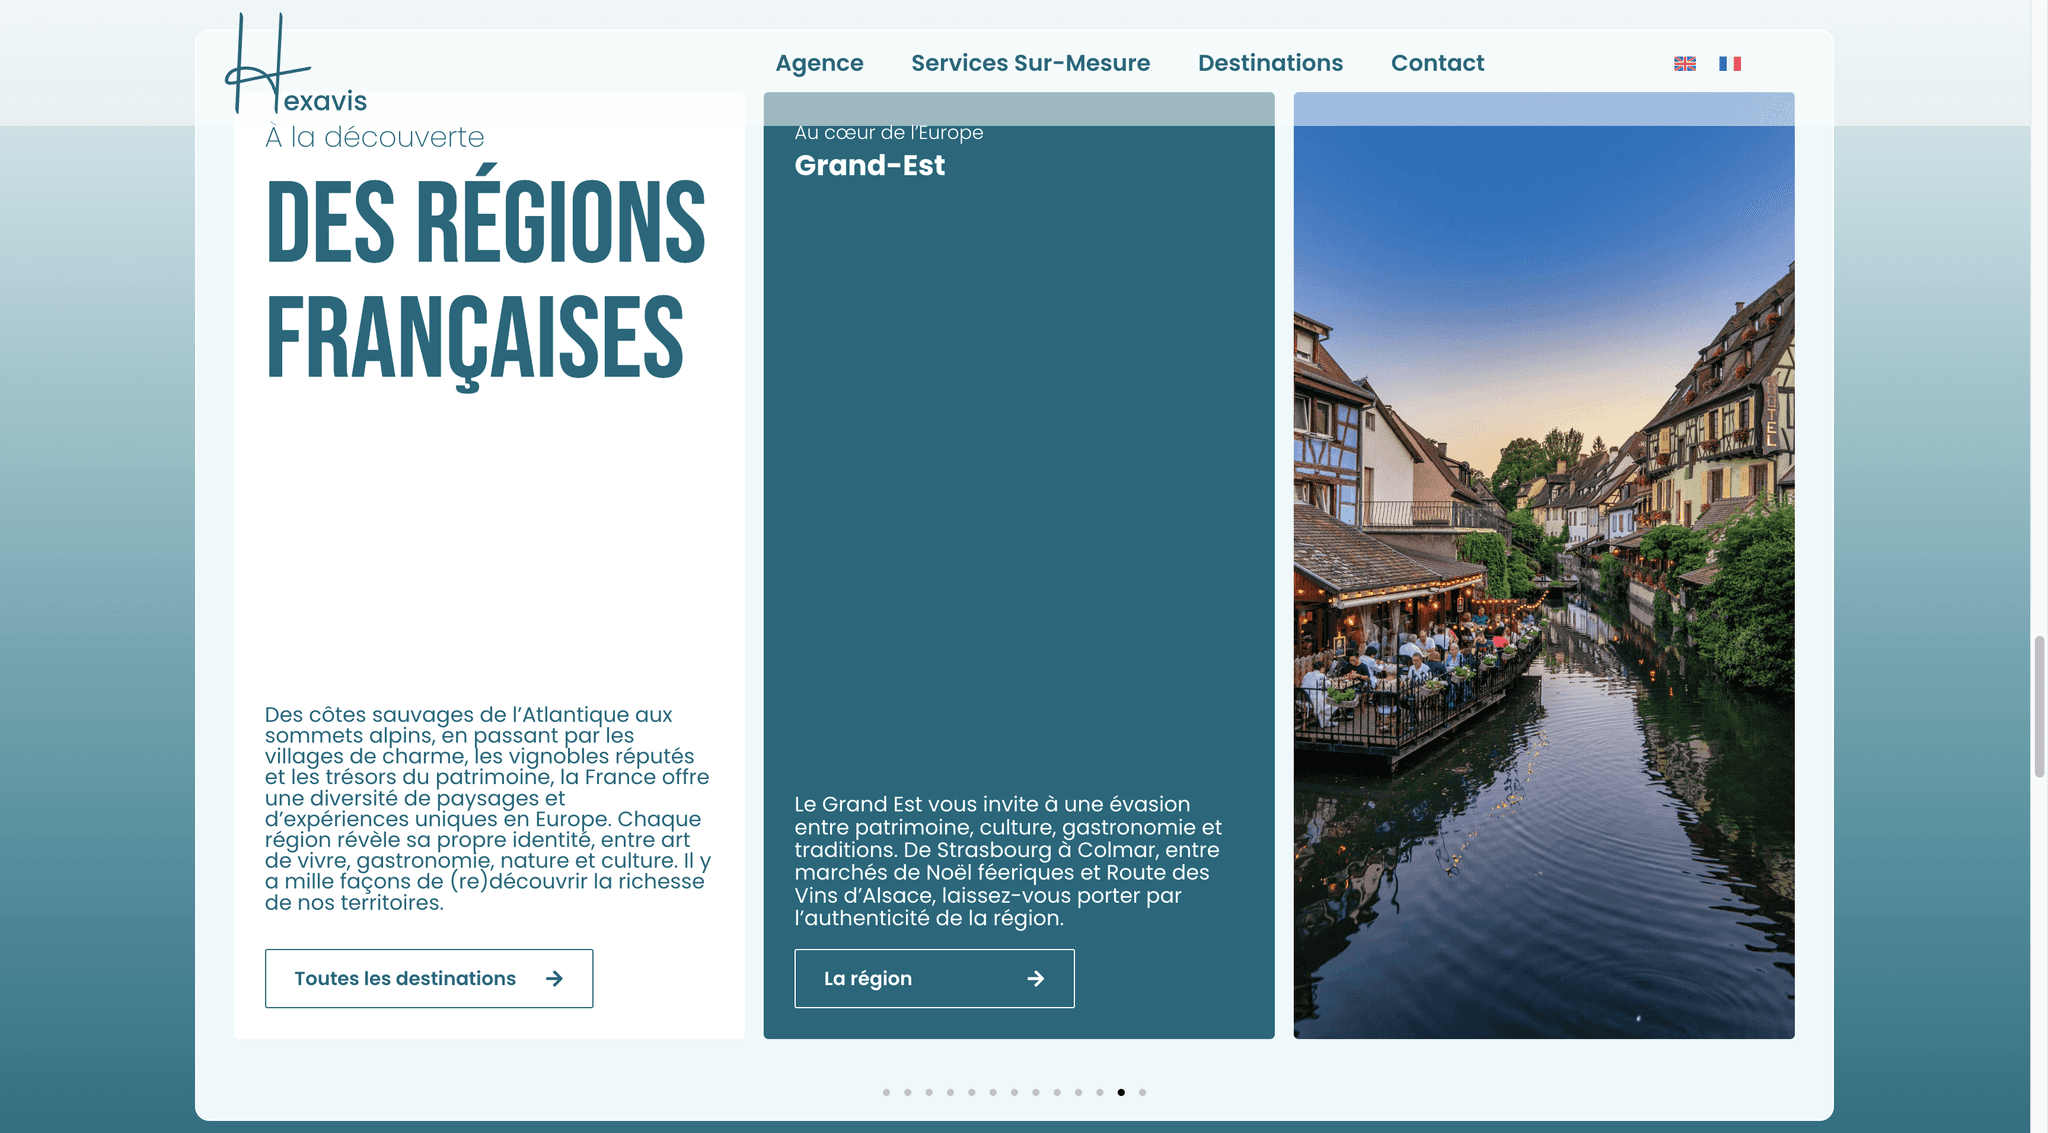Select the third carousel pagination dot
The width and height of the screenshot is (2048, 1133).
(929, 1092)
